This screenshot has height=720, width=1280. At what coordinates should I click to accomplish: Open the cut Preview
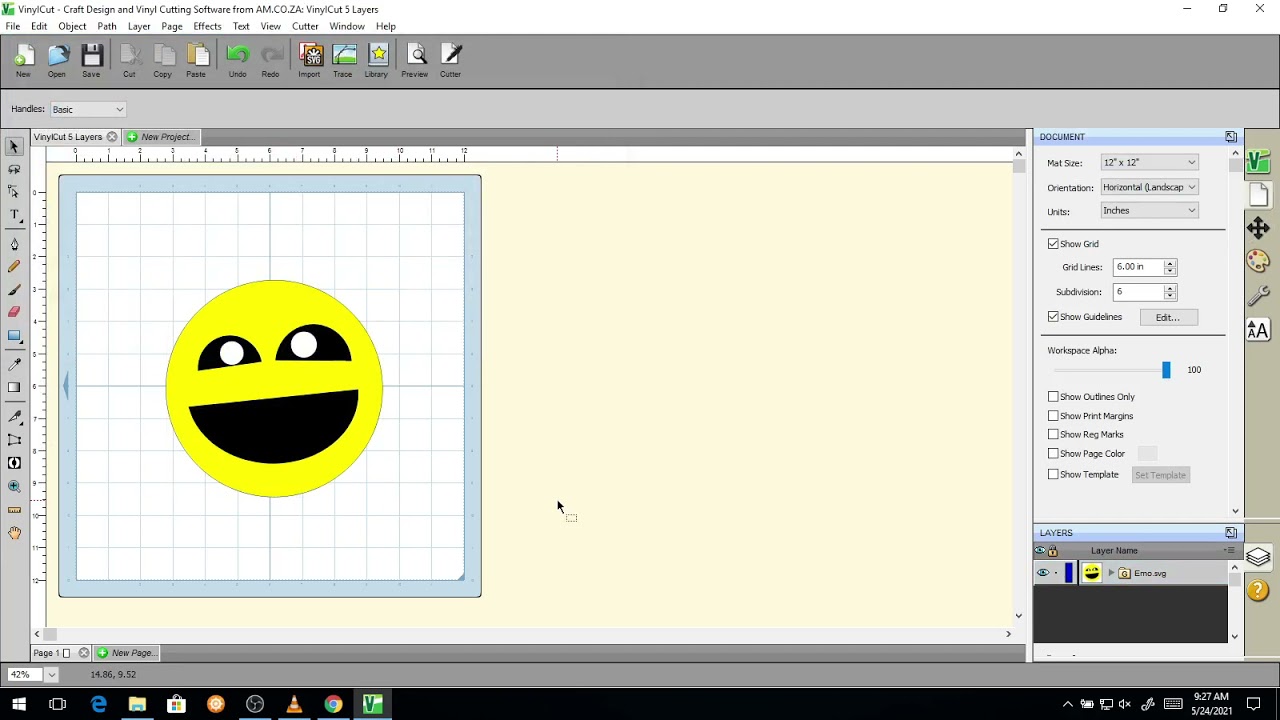click(x=415, y=61)
